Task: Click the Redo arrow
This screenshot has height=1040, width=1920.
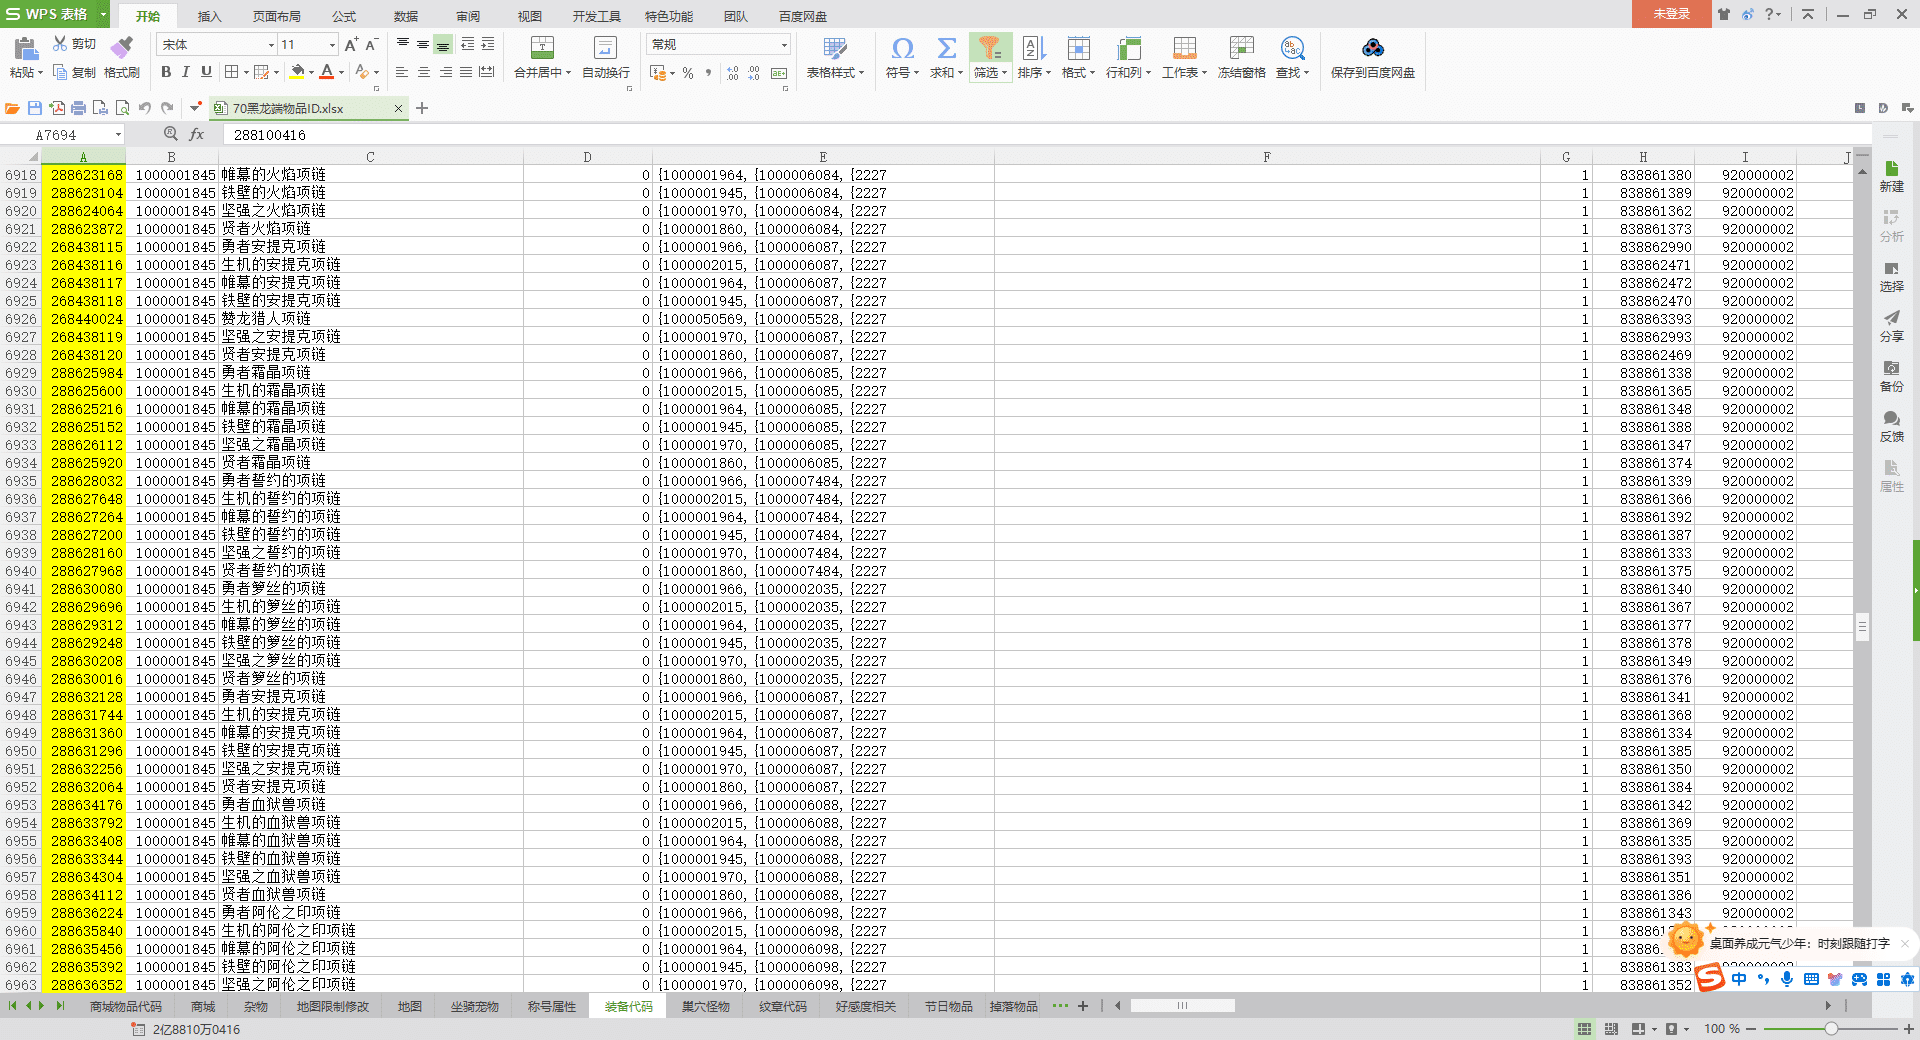Action: (167, 108)
